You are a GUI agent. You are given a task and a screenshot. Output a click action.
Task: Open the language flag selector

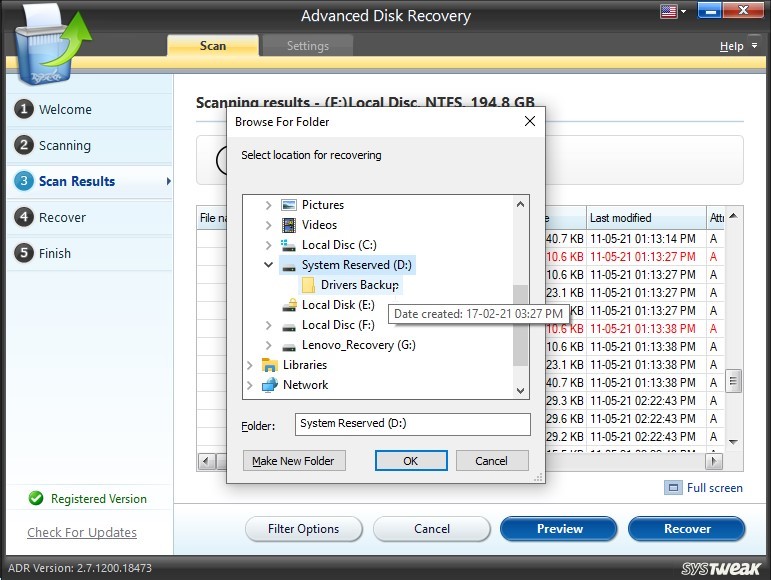point(668,11)
